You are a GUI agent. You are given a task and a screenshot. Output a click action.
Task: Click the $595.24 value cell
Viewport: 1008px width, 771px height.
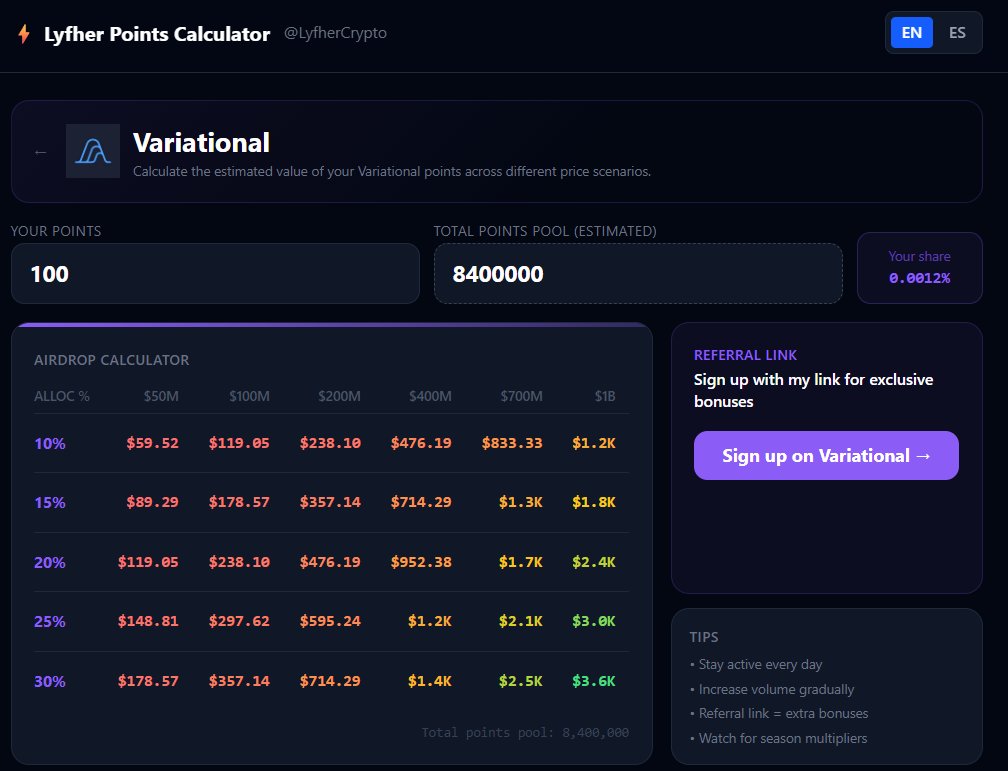pyautogui.click(x=330, y=621)
